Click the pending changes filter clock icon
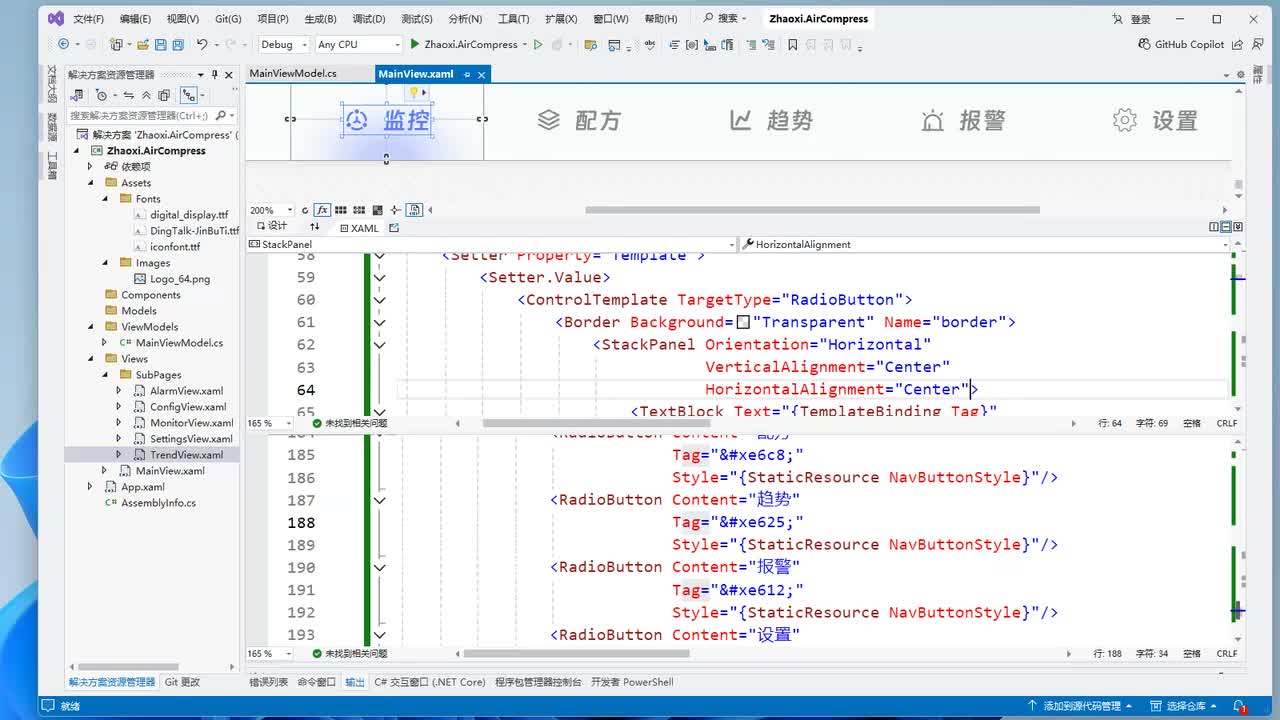The image size is (1280, 720). (x=102, y=95)
